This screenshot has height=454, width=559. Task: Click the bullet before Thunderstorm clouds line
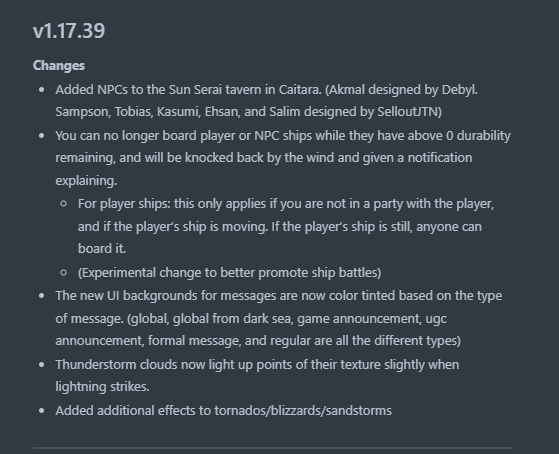click(x=42, y=365)
